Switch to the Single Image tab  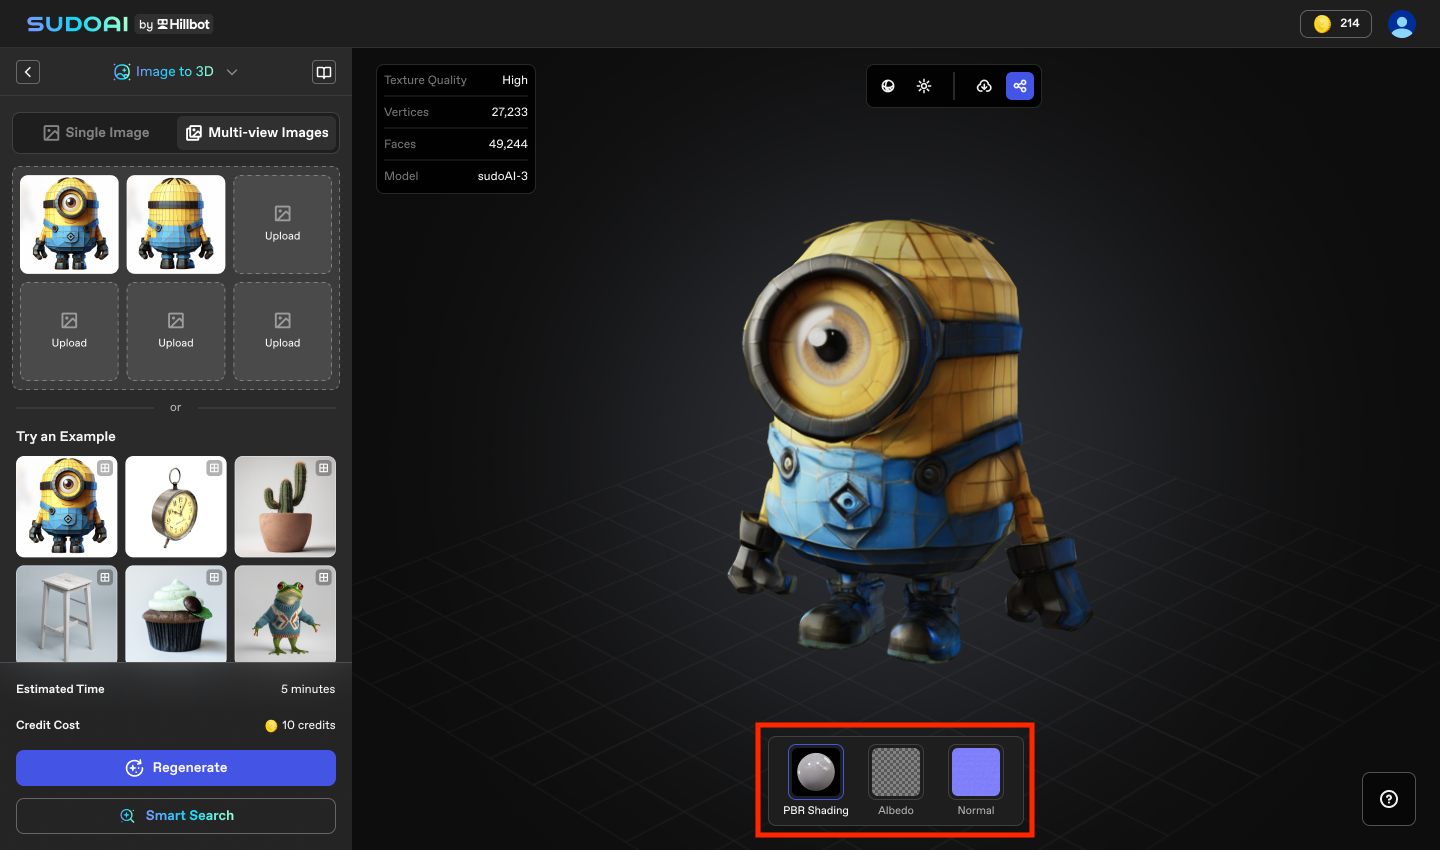click(96, 133)
